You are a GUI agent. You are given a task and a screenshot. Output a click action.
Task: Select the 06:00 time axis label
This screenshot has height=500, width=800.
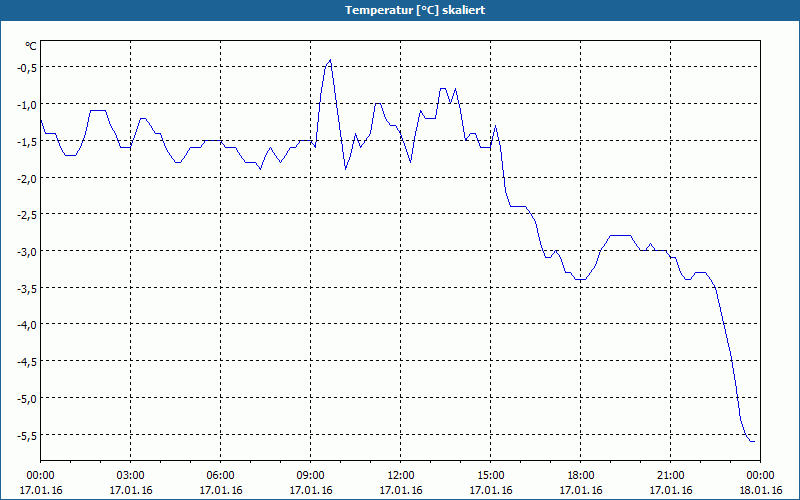[220, 476]
